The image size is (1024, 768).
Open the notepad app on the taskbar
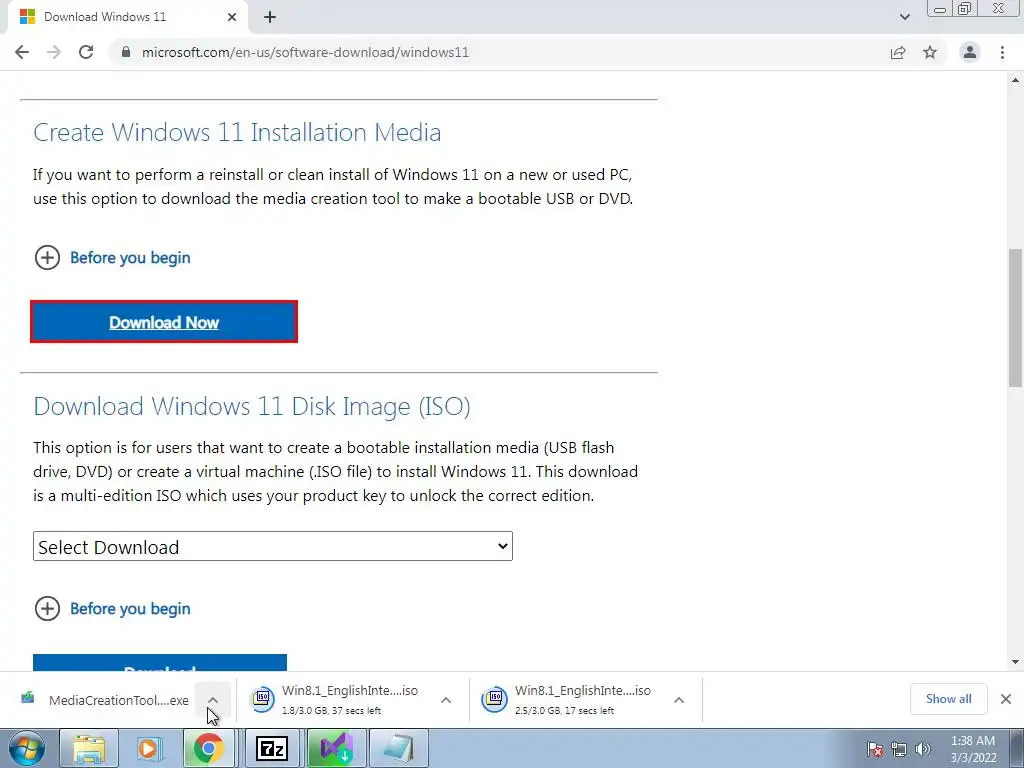pos(399,748)
